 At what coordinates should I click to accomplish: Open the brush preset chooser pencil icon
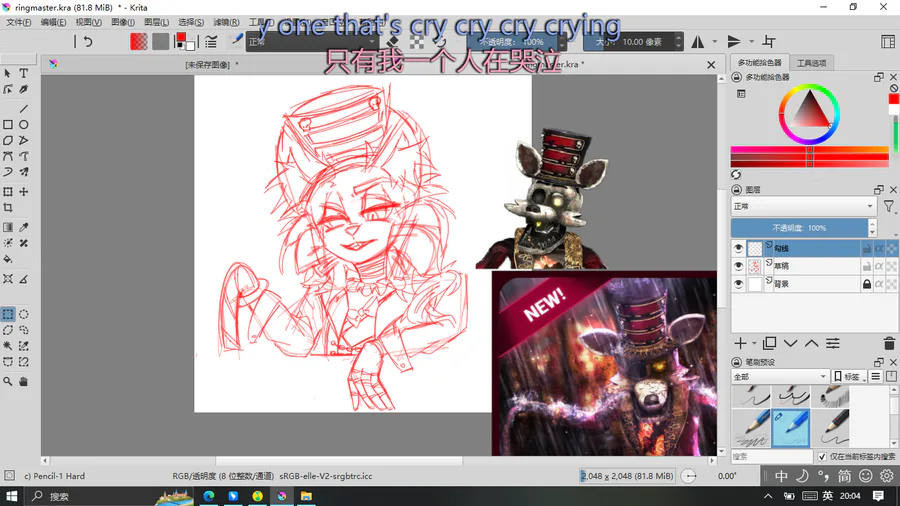click(236, 41)
